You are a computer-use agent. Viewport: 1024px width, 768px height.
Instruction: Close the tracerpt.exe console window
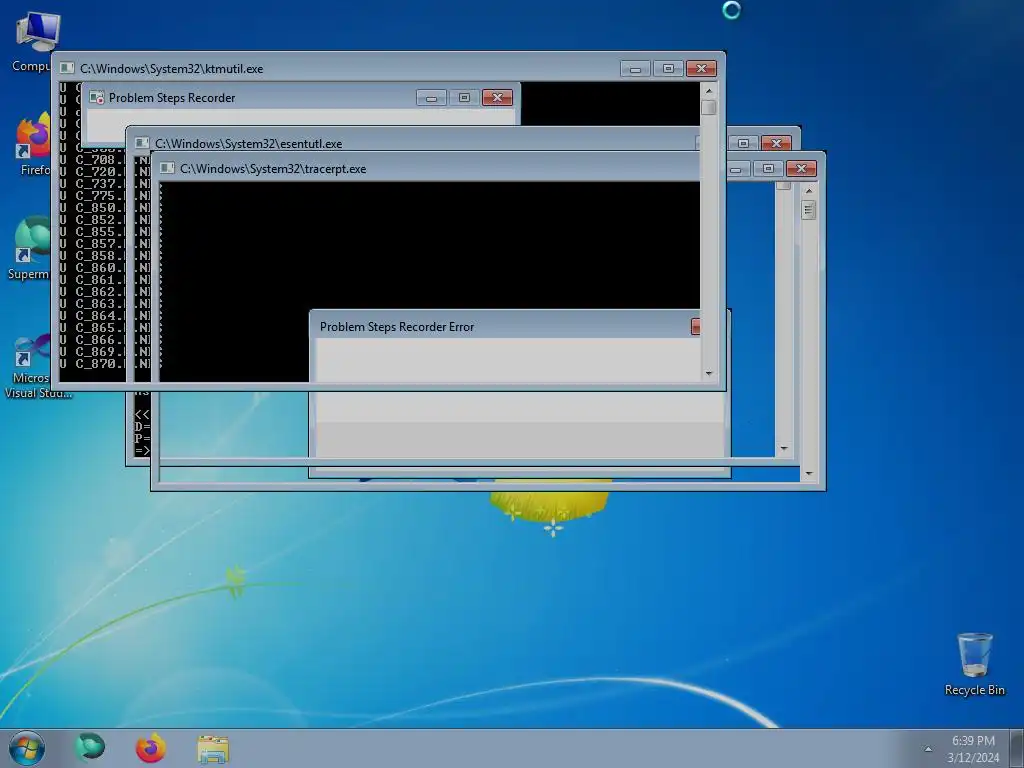click(801, 168)
